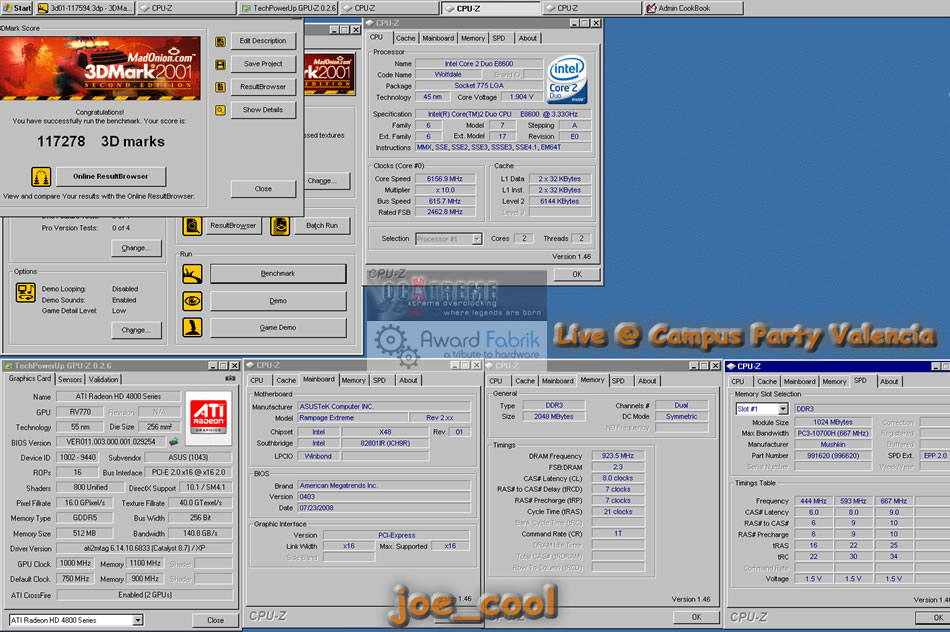Click the Intel Core 2 Duo E8600 name field

tap(479, 63)
